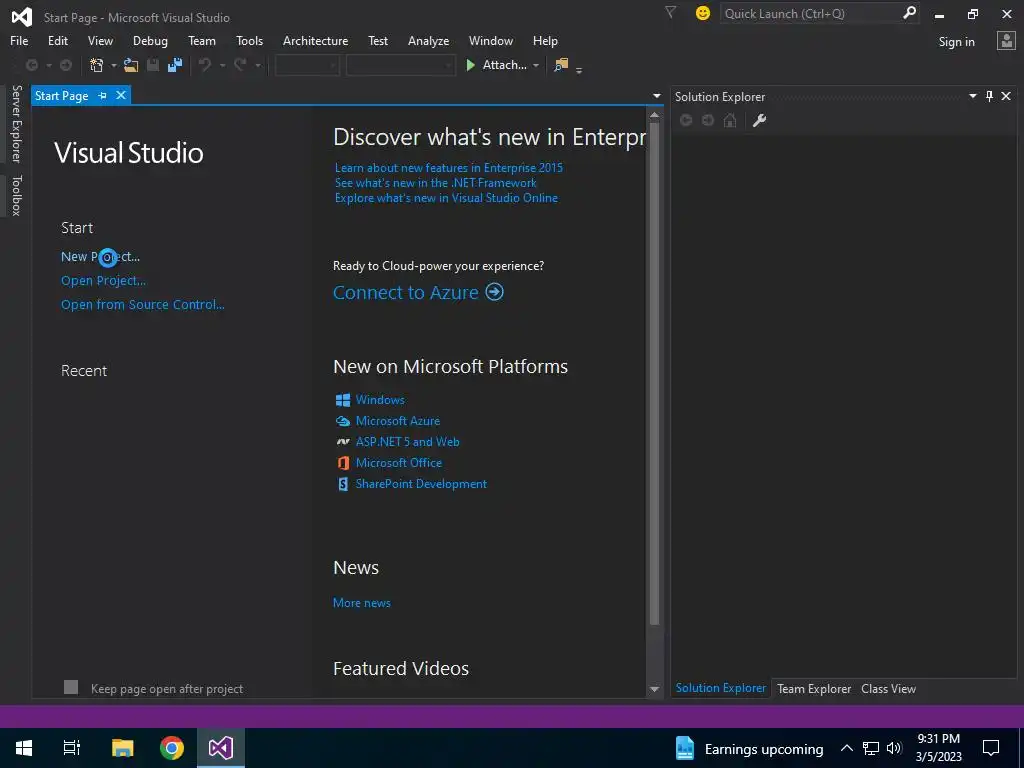Pin the Solution Explorer panel with pushpin
1024x768 pixels.
point(989,96)
